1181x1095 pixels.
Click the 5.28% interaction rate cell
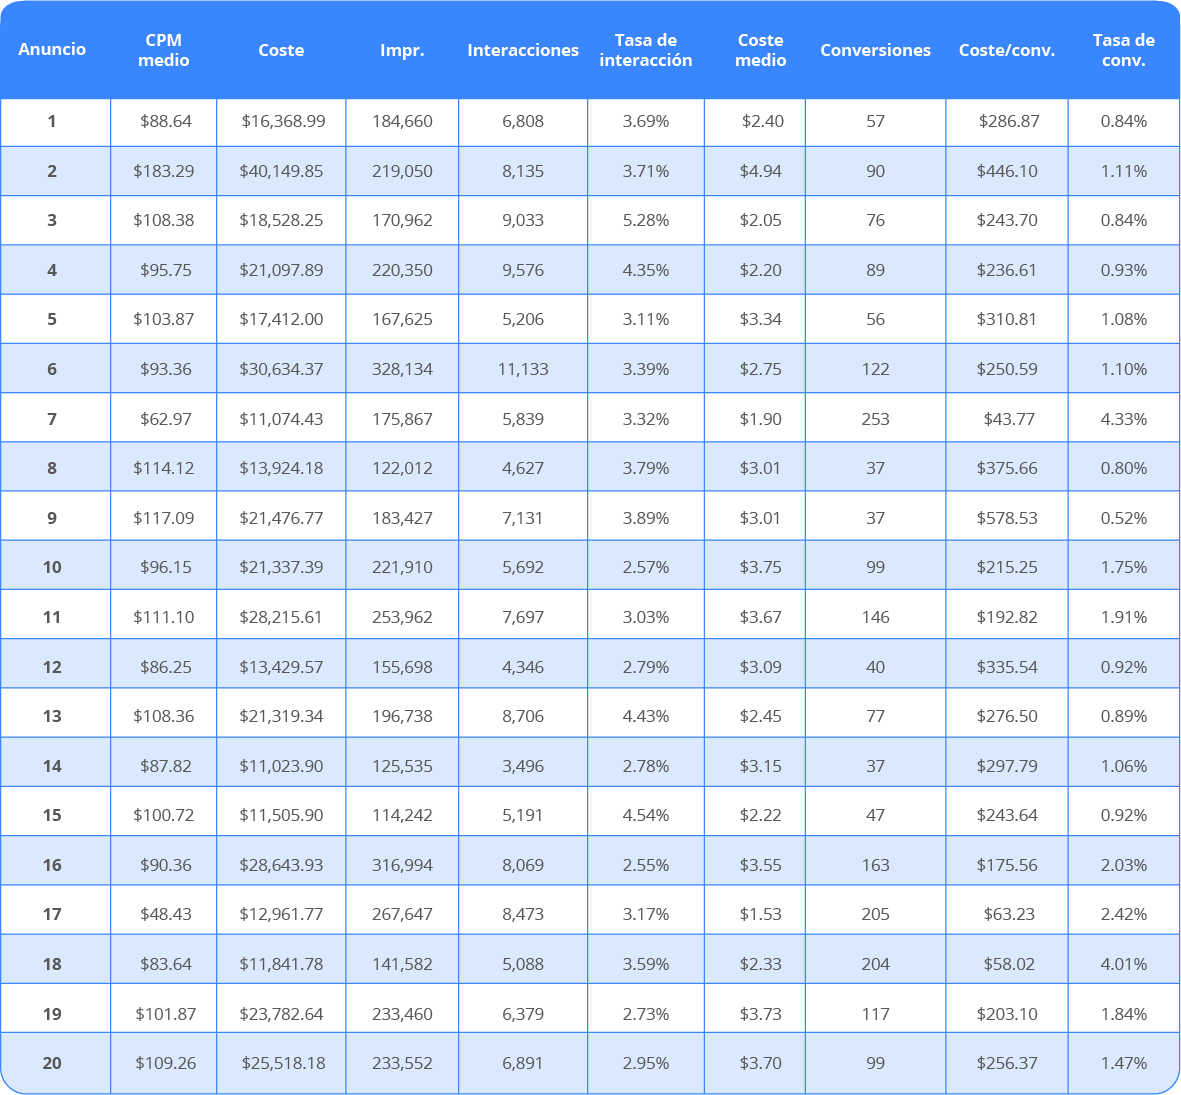[645, 221]
